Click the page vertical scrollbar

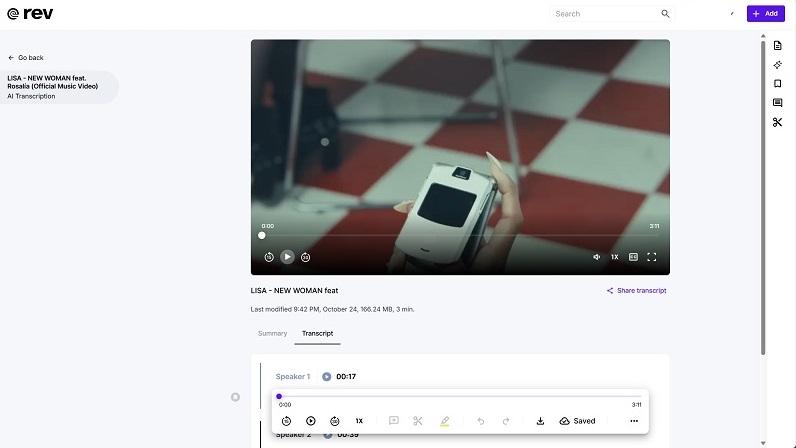762,197
